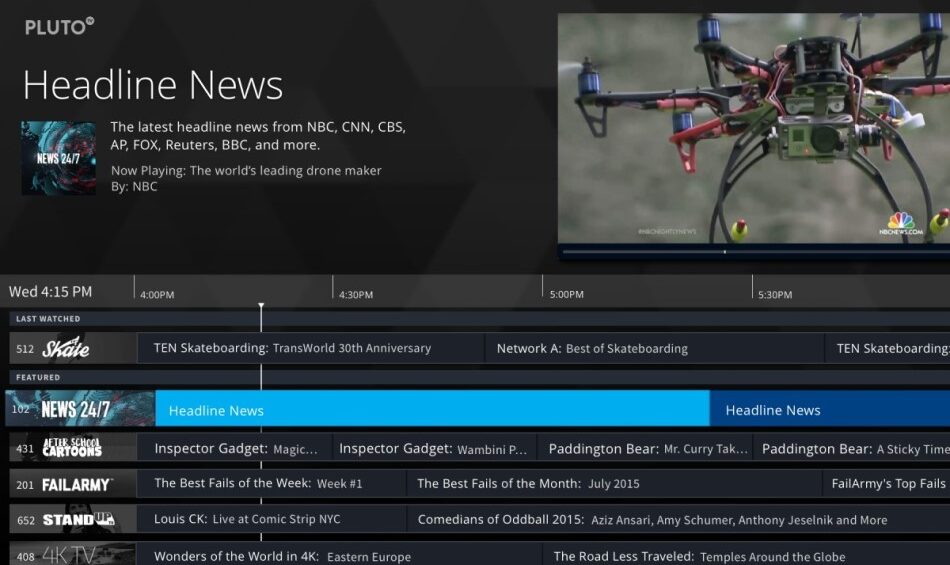950x565 pixels.
Task: Select Wonders of the World in 4K
Action: coord(339,555)
